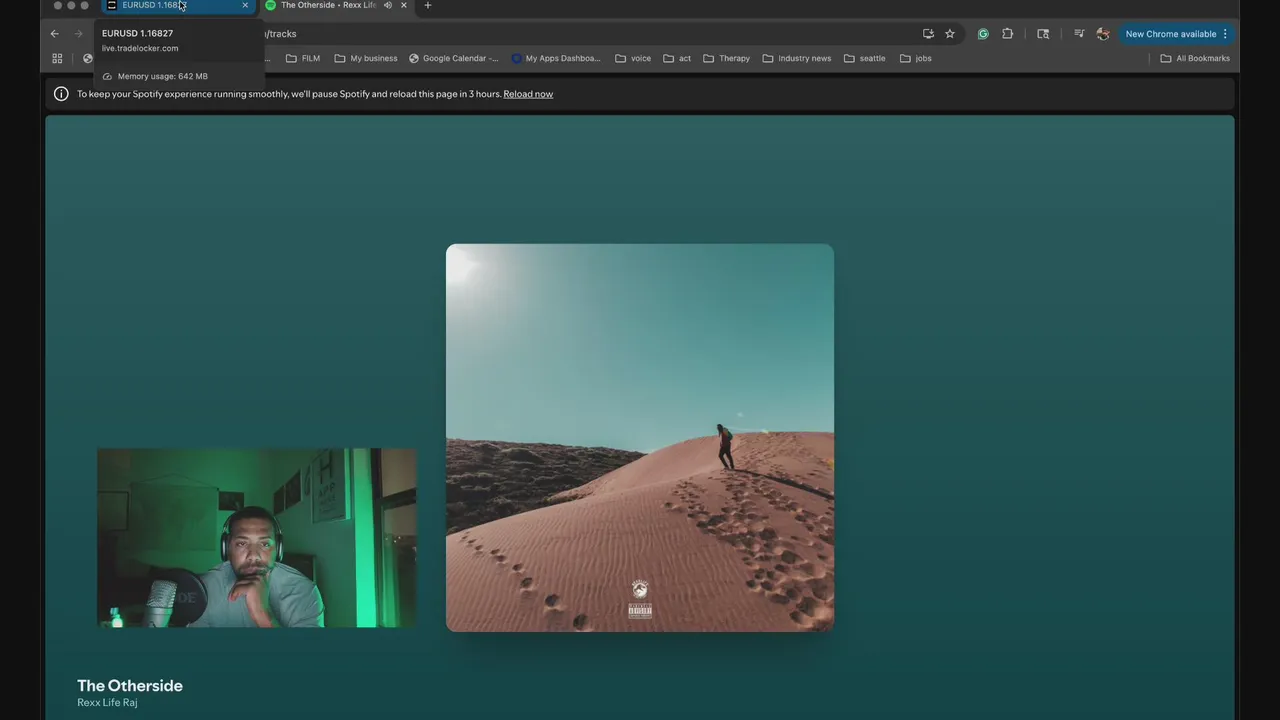Viewport: 1280px width, 720px height.
Task: Open the Grammarly extension
Action: click(x=983, y=34)
